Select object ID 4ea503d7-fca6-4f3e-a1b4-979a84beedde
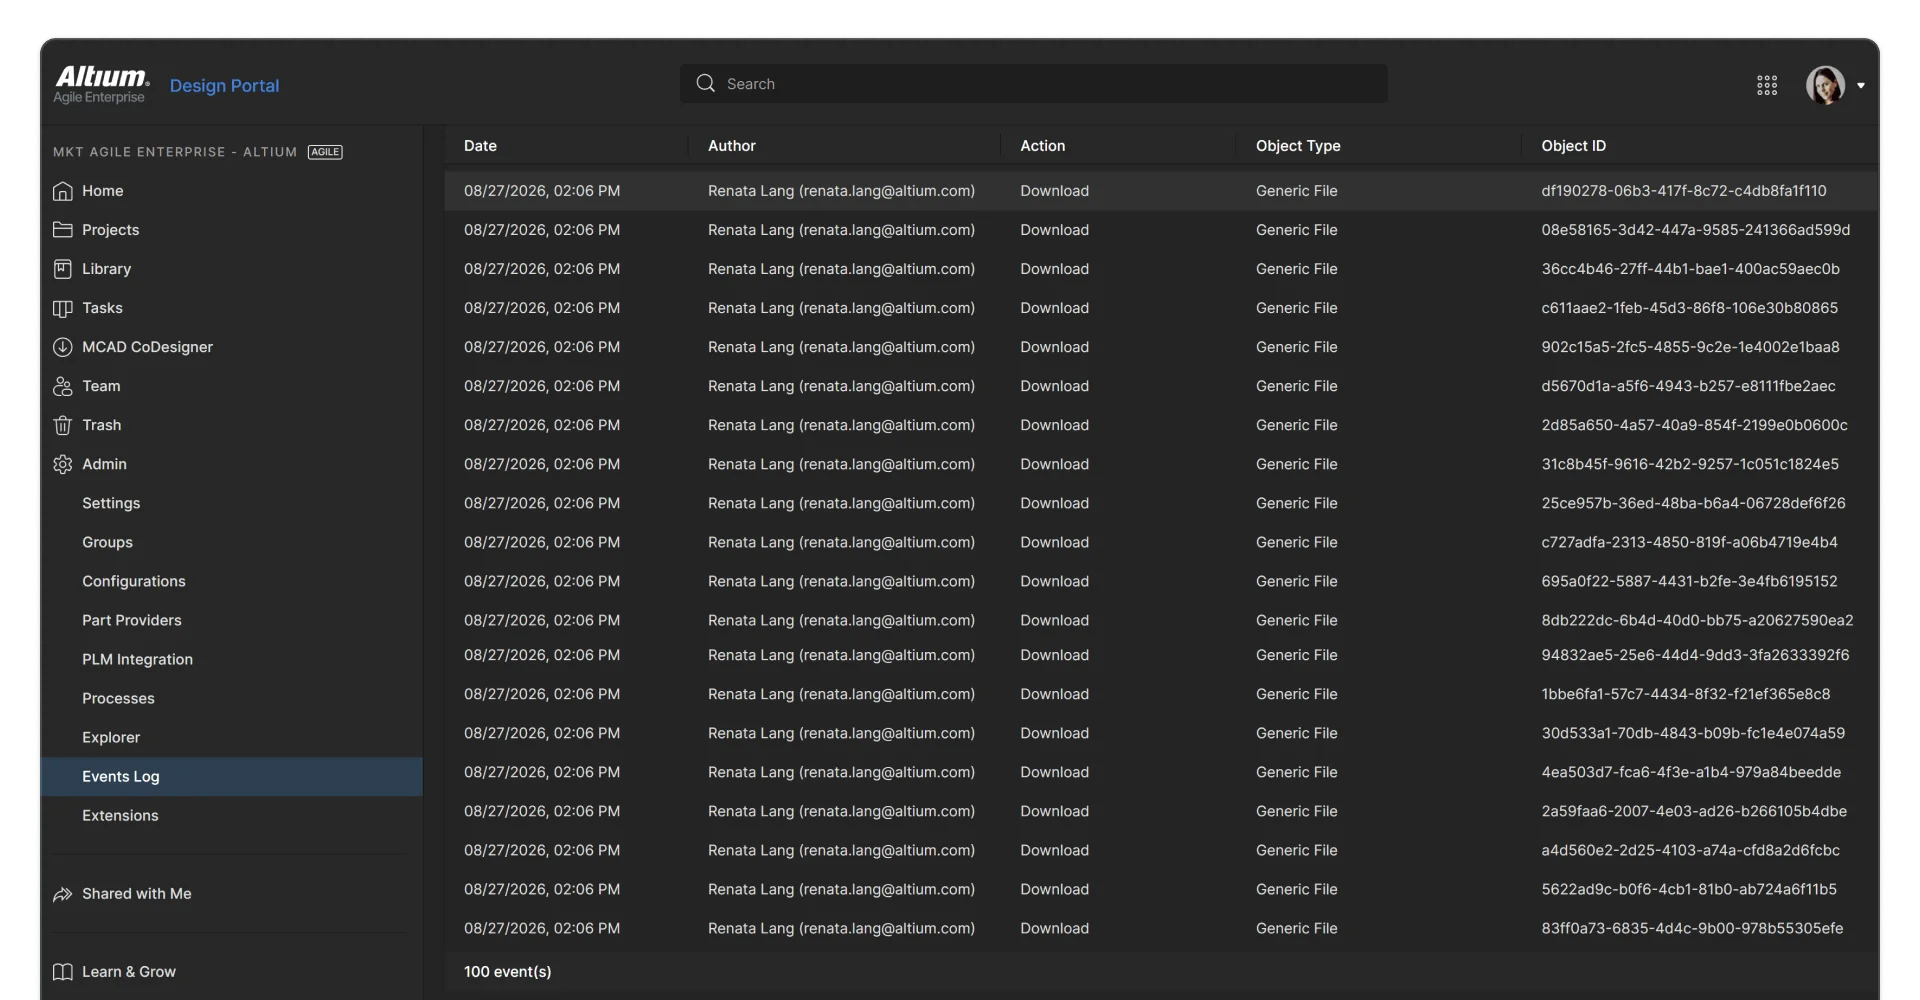Image resolution: width=1920 pixels, height=1000 pixels. (x=1691, y=772)
